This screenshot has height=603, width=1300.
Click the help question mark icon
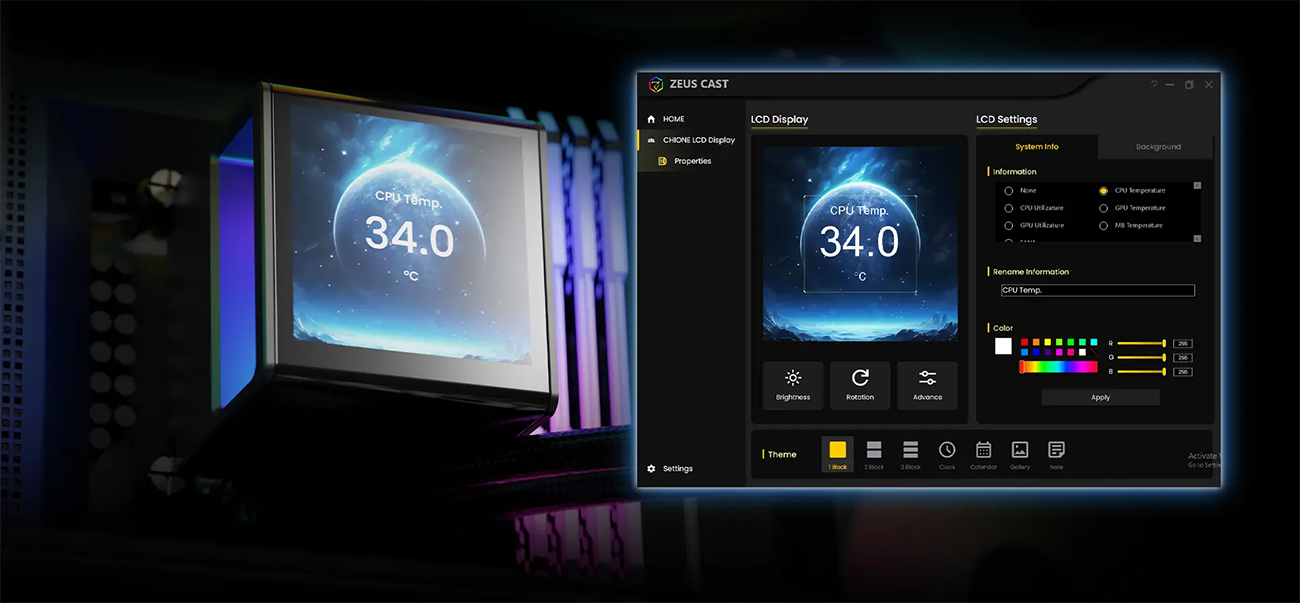(1154, 85)
